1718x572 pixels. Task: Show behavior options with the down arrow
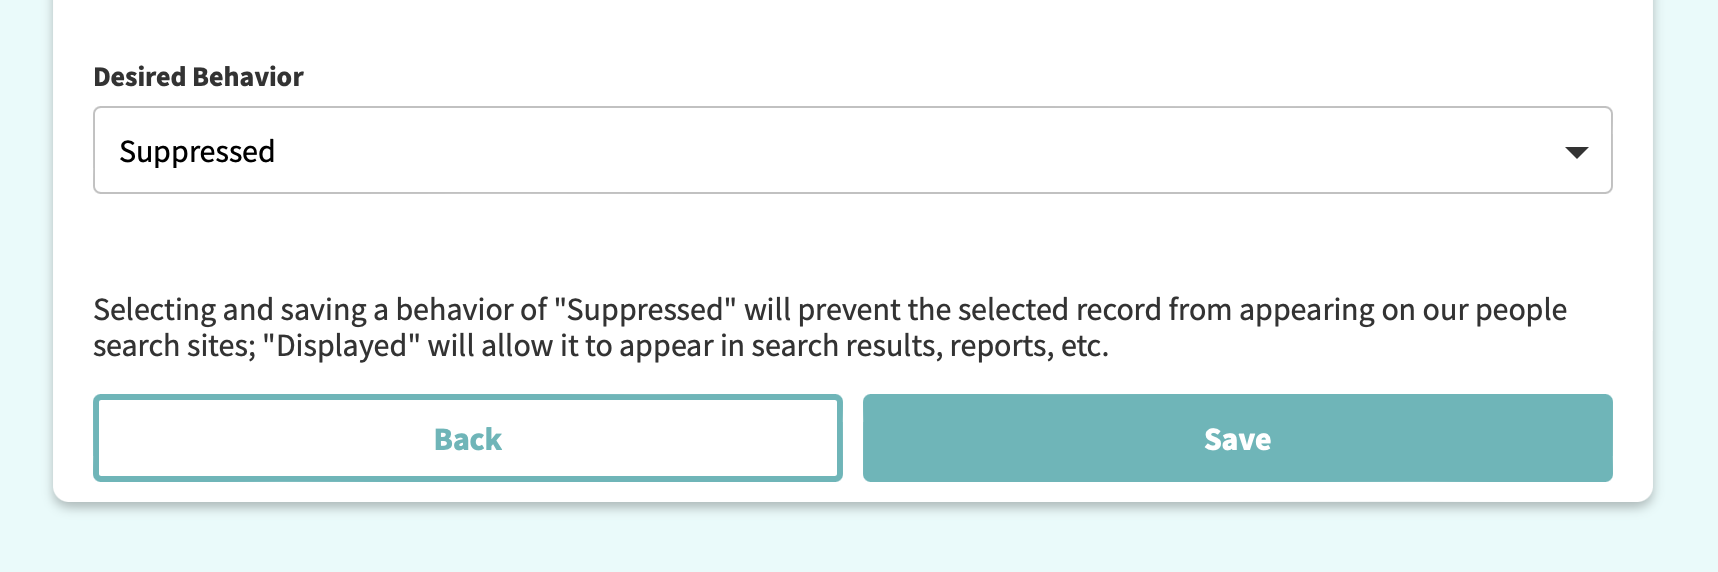[1577, 152]
